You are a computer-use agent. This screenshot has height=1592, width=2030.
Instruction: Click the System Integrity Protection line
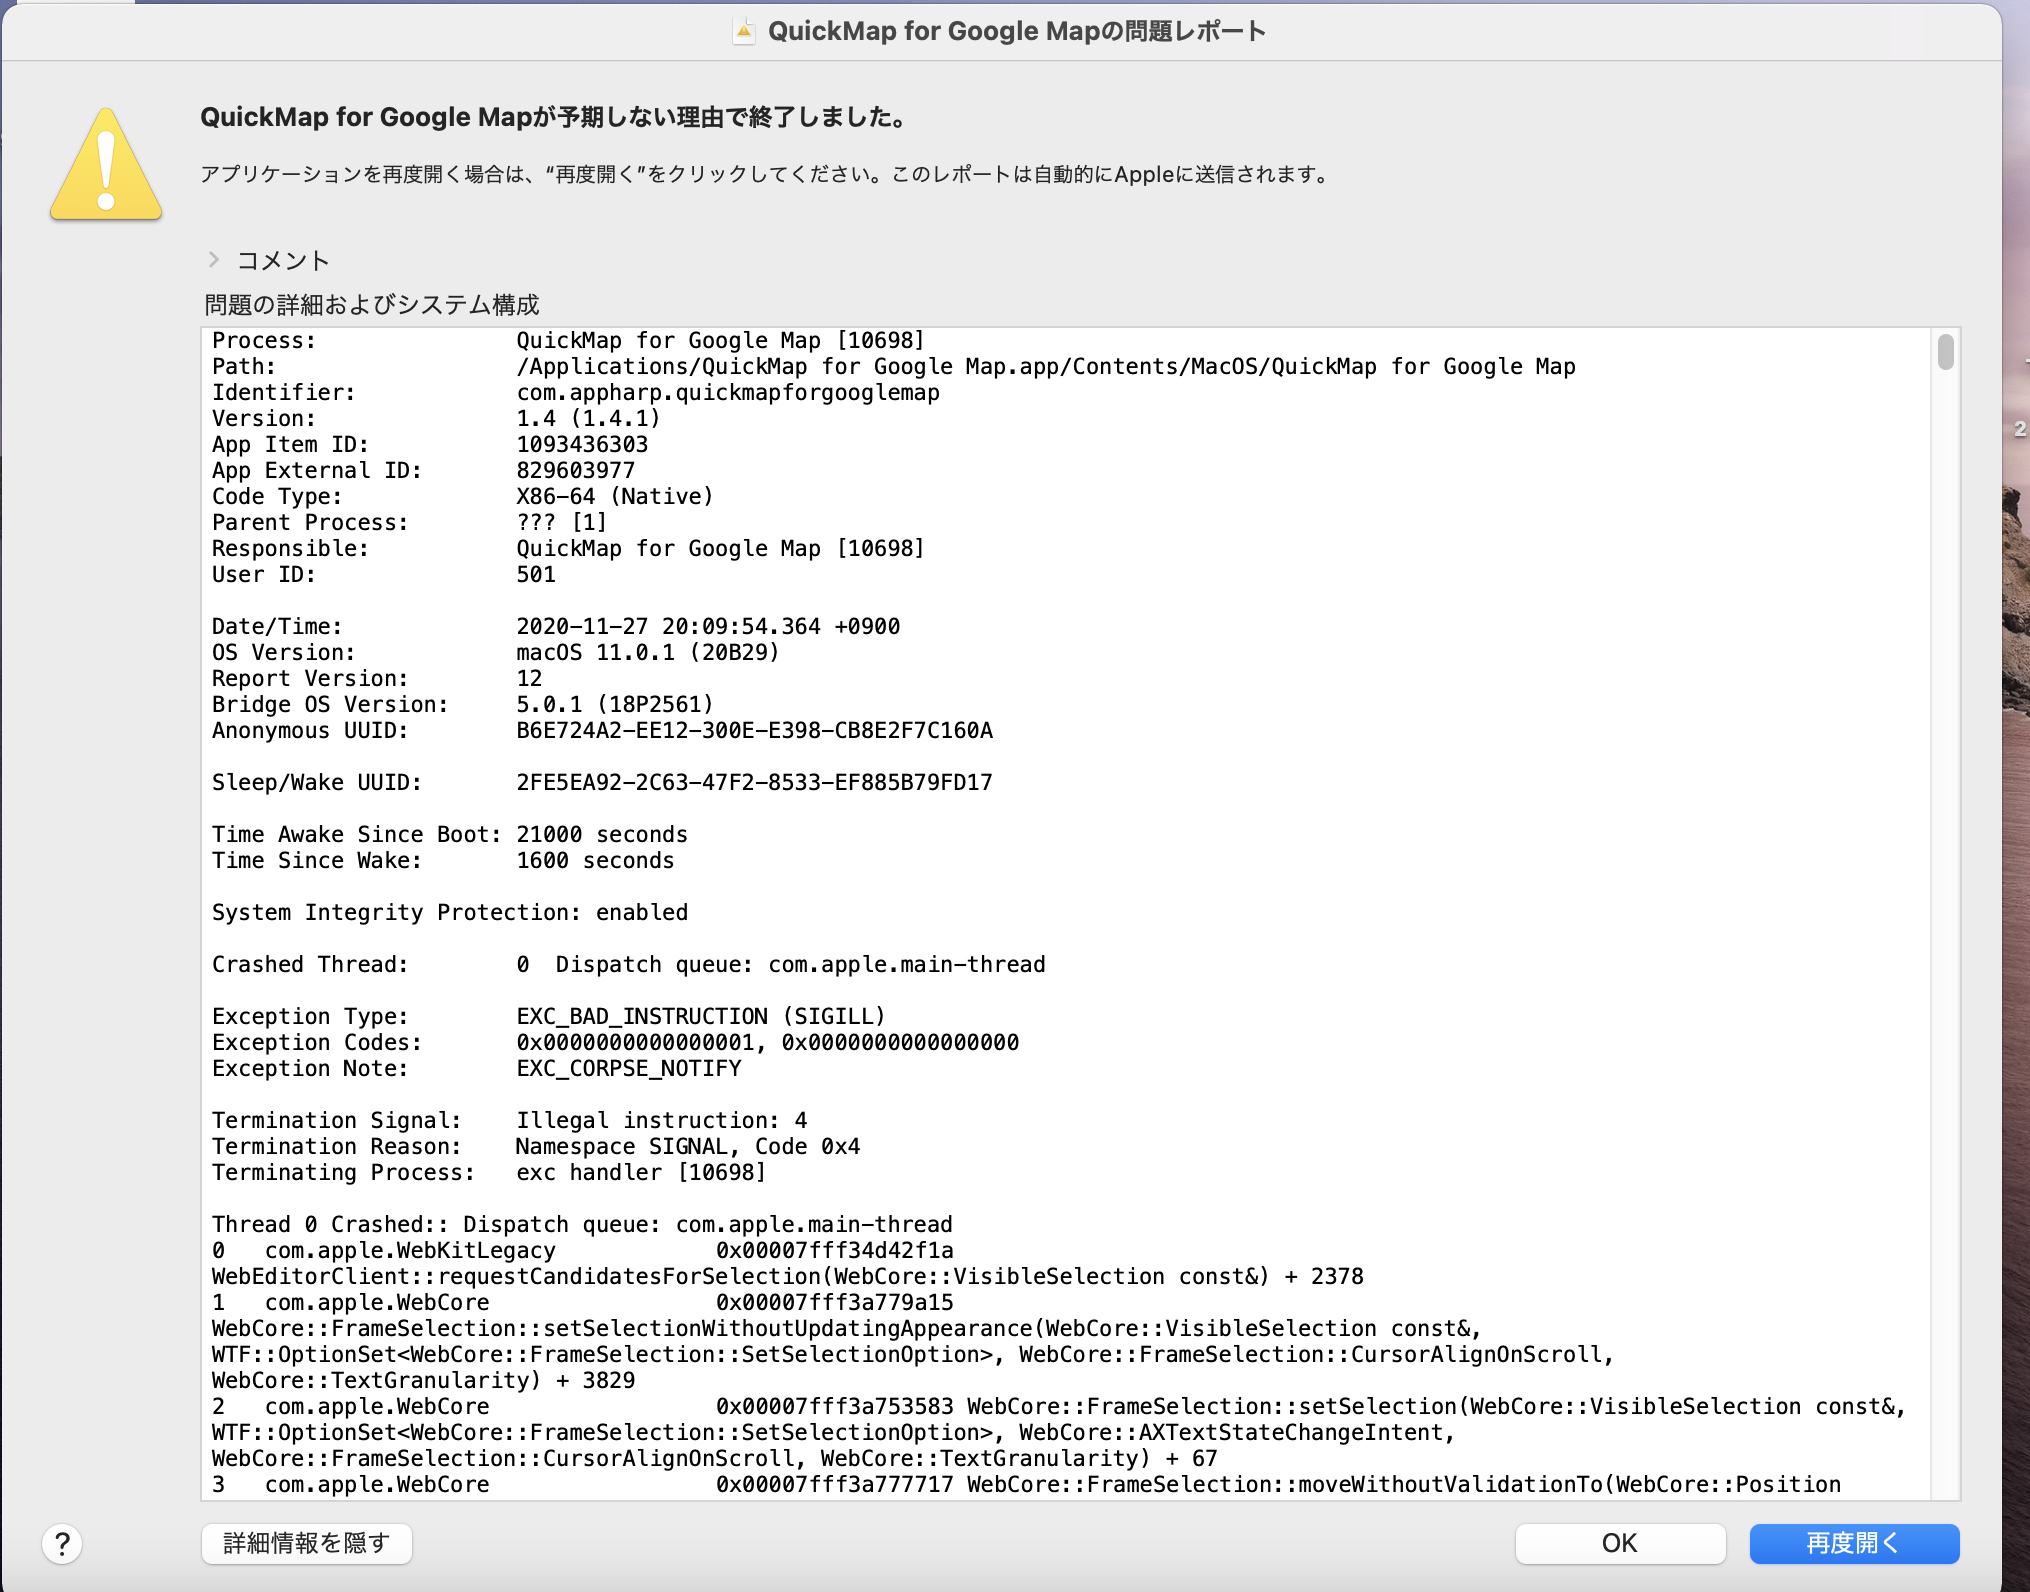[449, 913]
